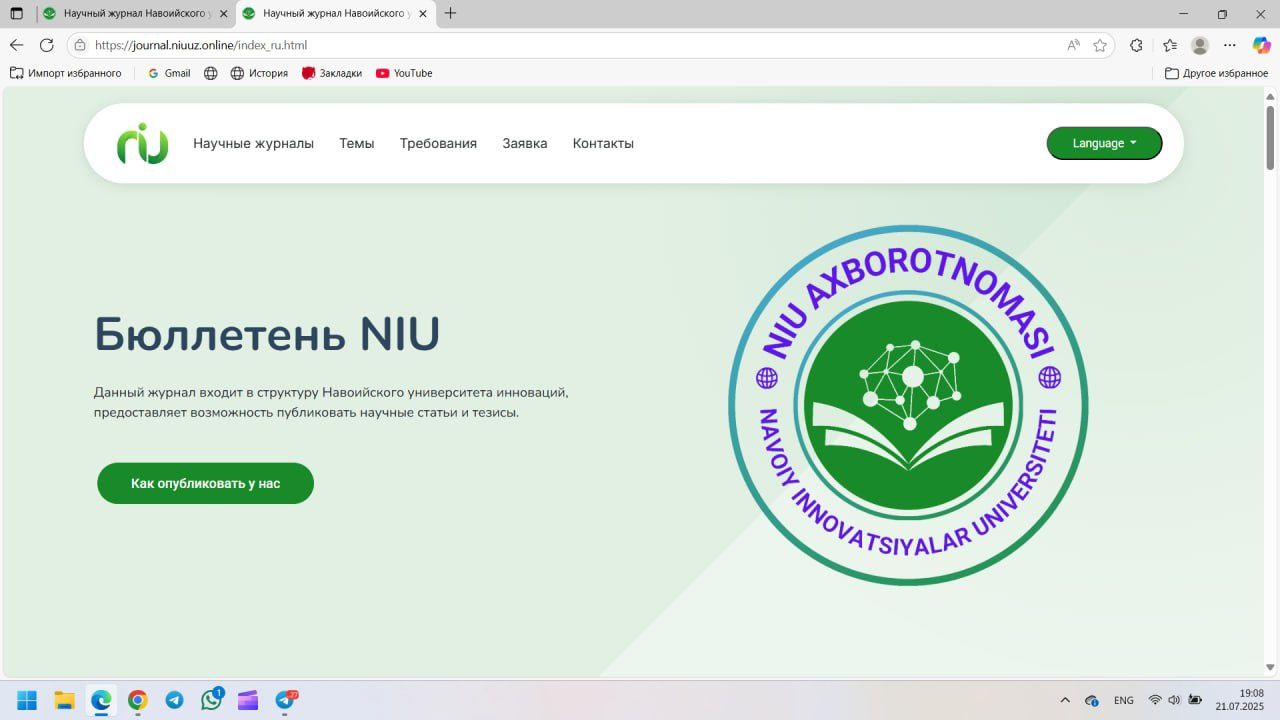Screen dimensions: 1280x720
Task: Open Telegram with unread badge in taskbar
Action: pyautogui.click(x=285, y=700)
